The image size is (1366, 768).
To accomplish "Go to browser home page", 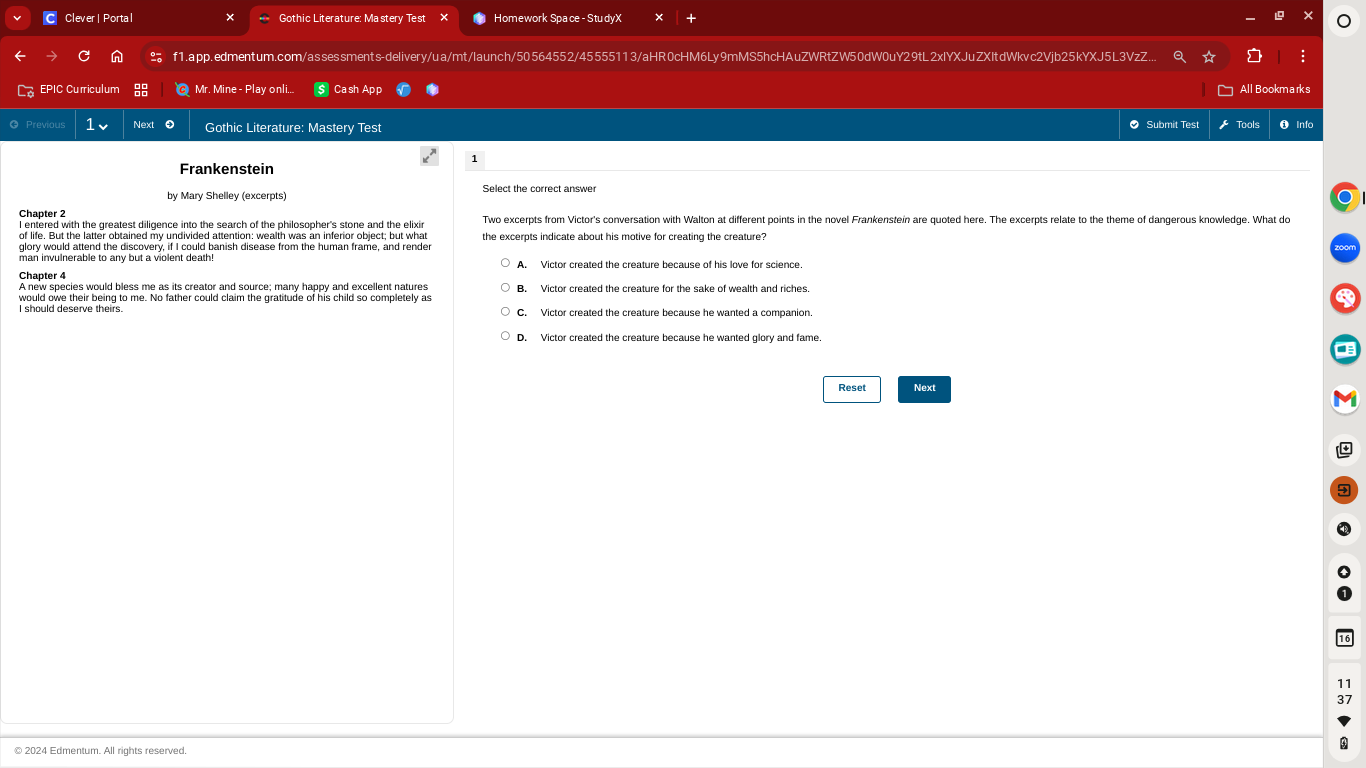I will pos(117,57).
